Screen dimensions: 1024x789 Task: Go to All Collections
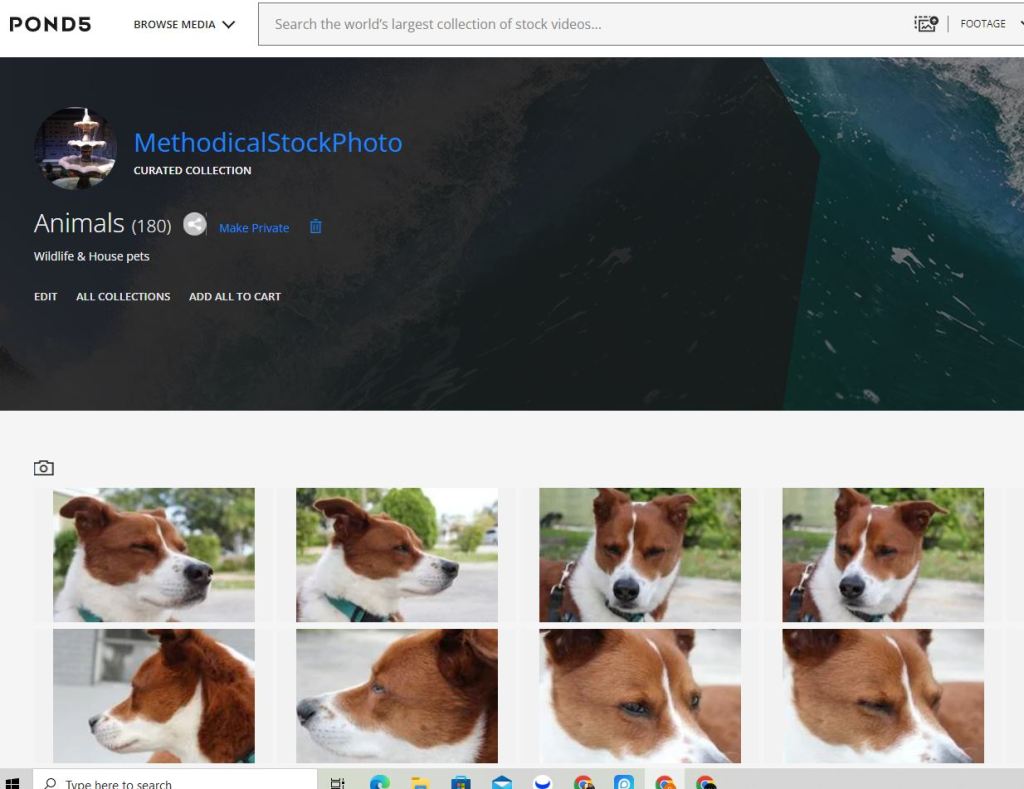(123, 297)
